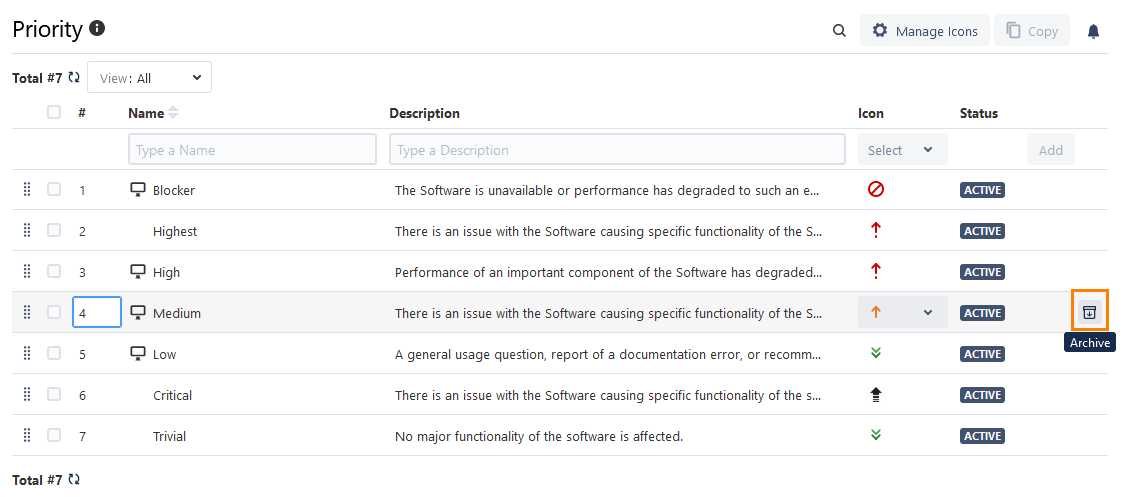Click the monitor icon beside Blocker
1123x497 pixels.
tap(138, 190)
